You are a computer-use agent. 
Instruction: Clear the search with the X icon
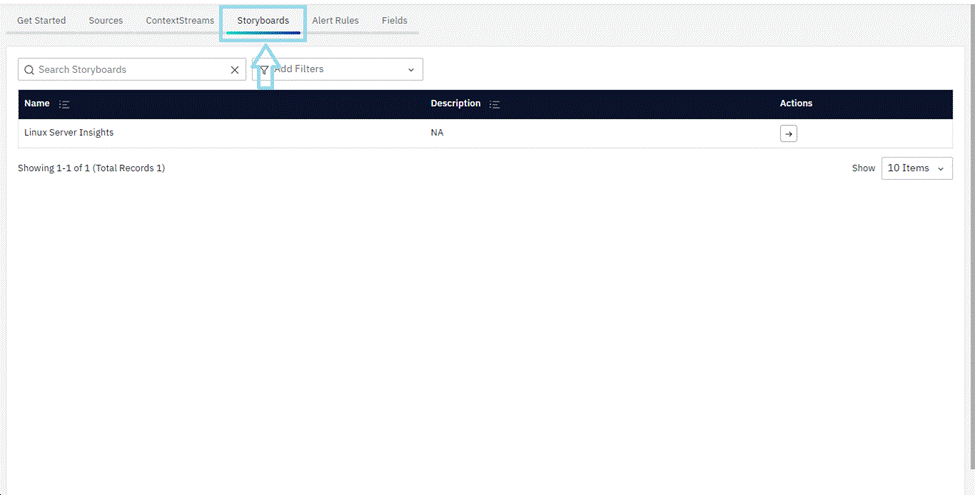click(235, 70)
